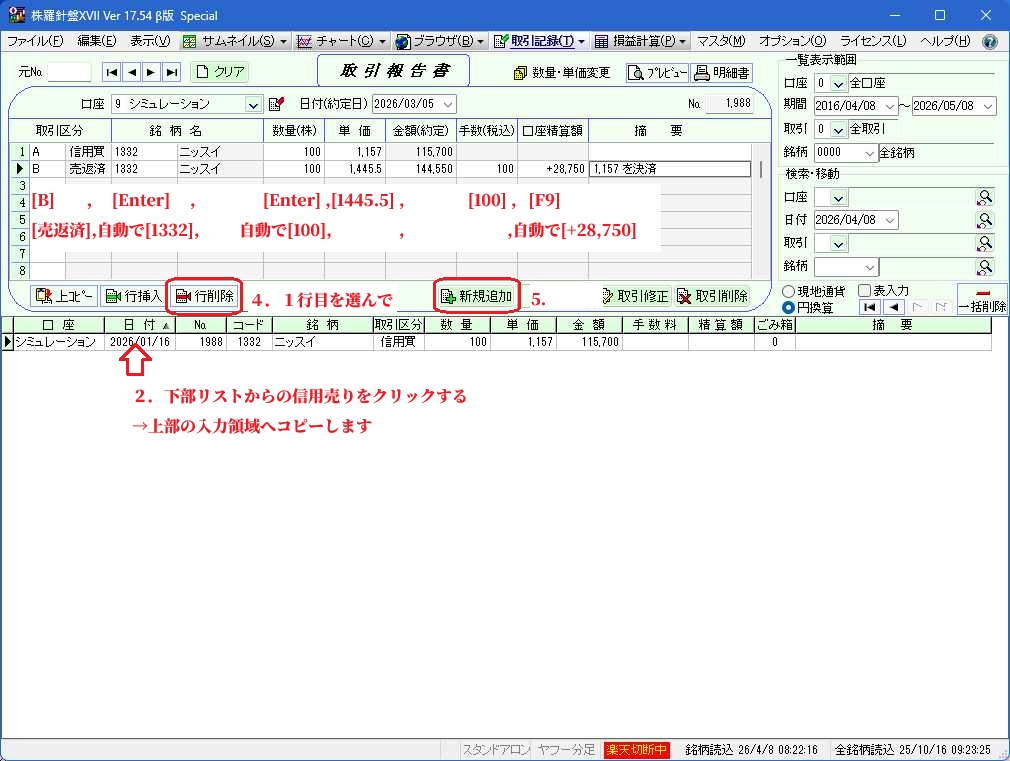Select the 現地通貨 radio button
This screenshot has height=761, width=1010.
click(x=790, y=291)
